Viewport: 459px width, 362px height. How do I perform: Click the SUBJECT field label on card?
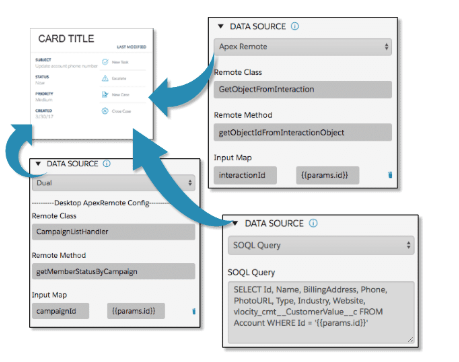43,60
